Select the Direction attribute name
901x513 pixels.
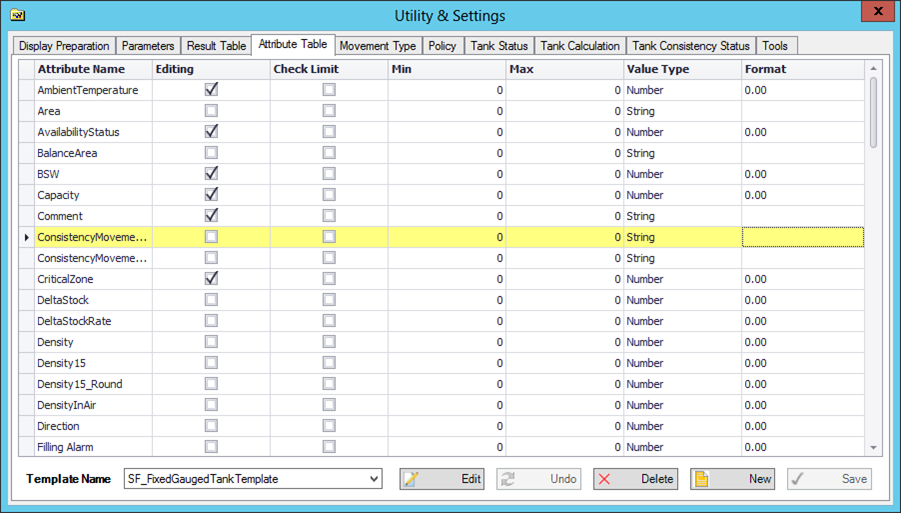pyautogui.click(x=59, y=426)
